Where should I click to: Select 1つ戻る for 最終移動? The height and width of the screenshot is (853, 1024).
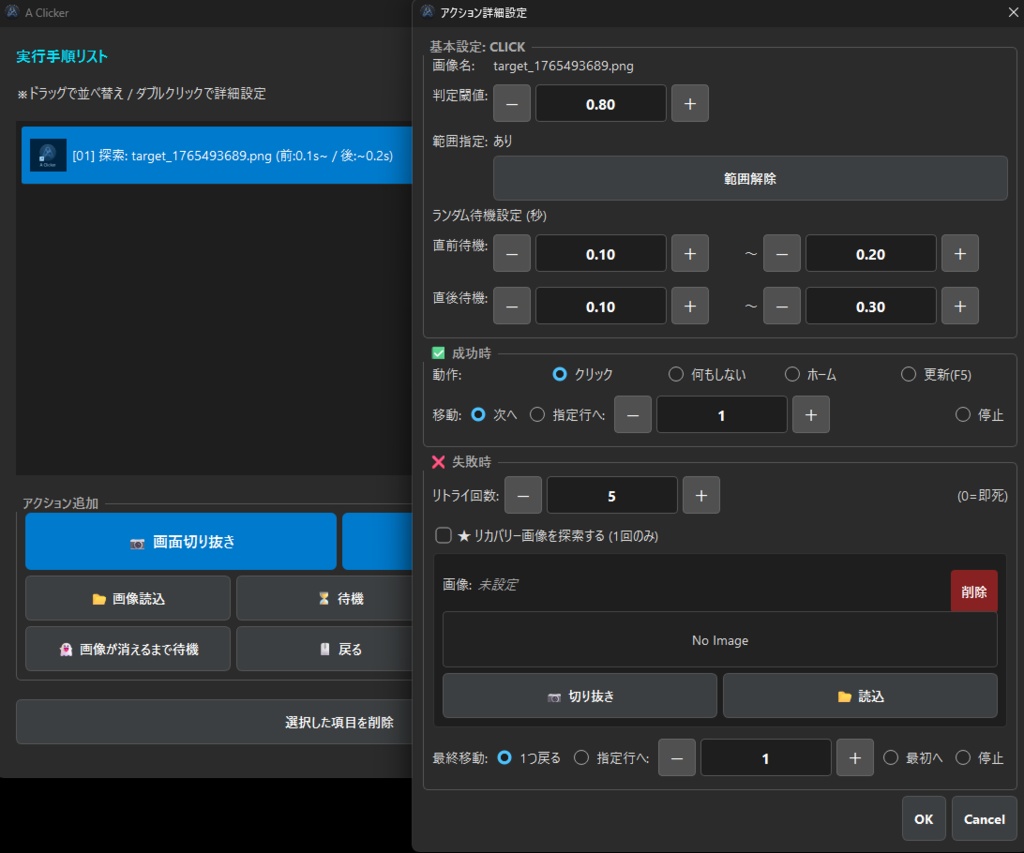504,758
